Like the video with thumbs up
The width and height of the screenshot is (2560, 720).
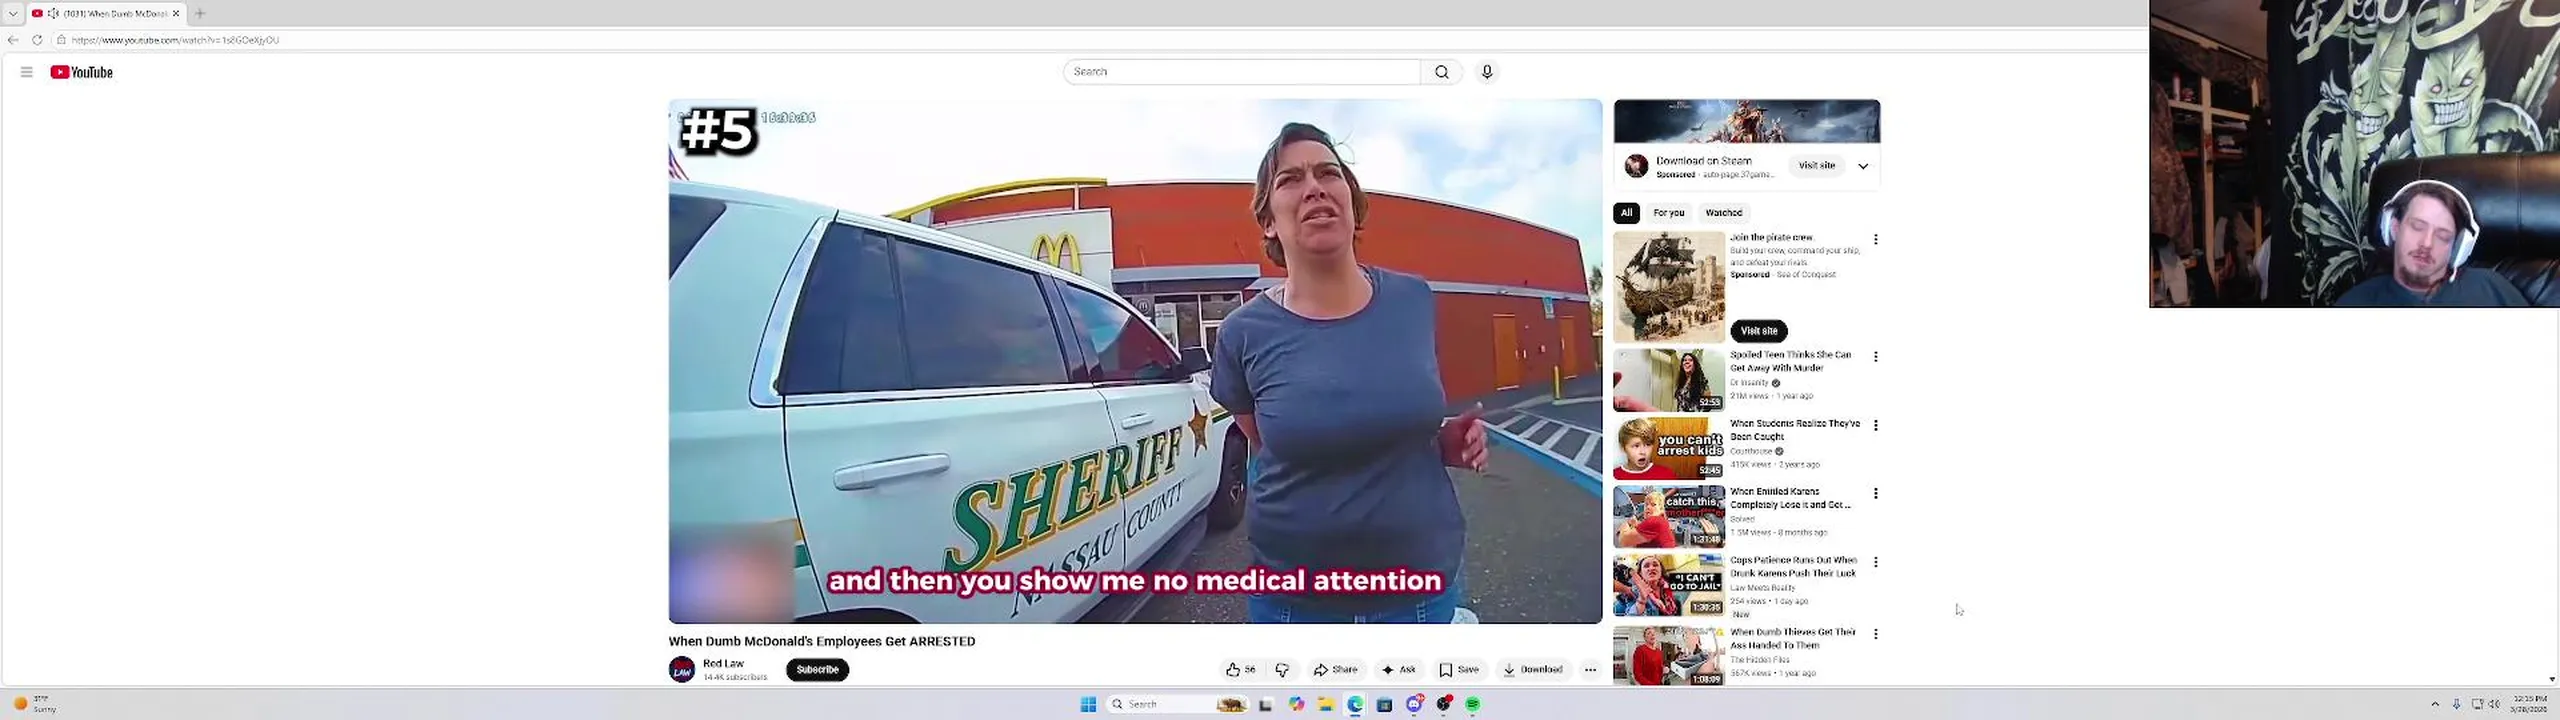tap(1240, 670)
